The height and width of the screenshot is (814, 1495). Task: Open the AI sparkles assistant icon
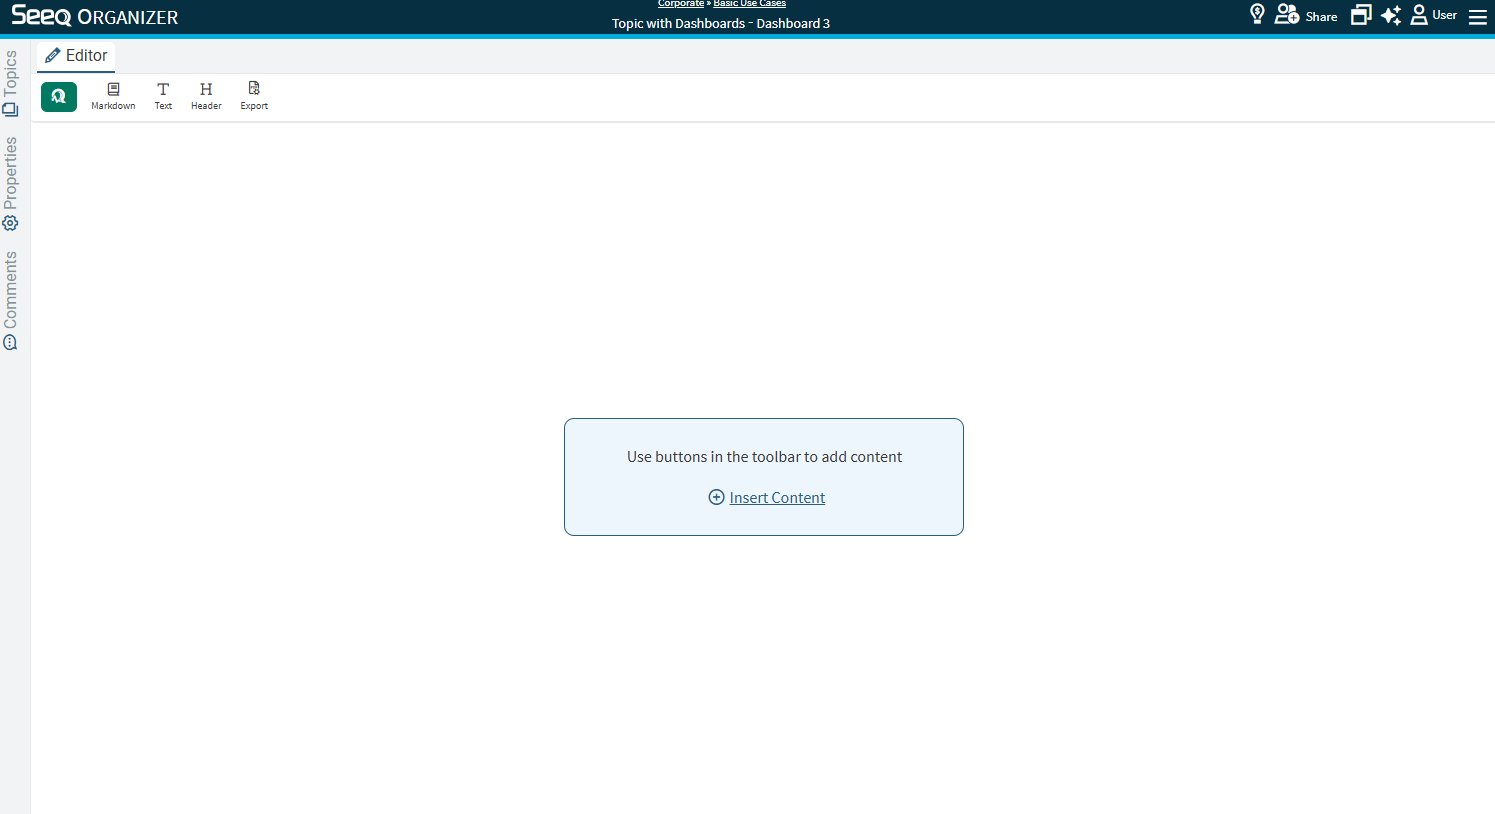pos(1391,15)
